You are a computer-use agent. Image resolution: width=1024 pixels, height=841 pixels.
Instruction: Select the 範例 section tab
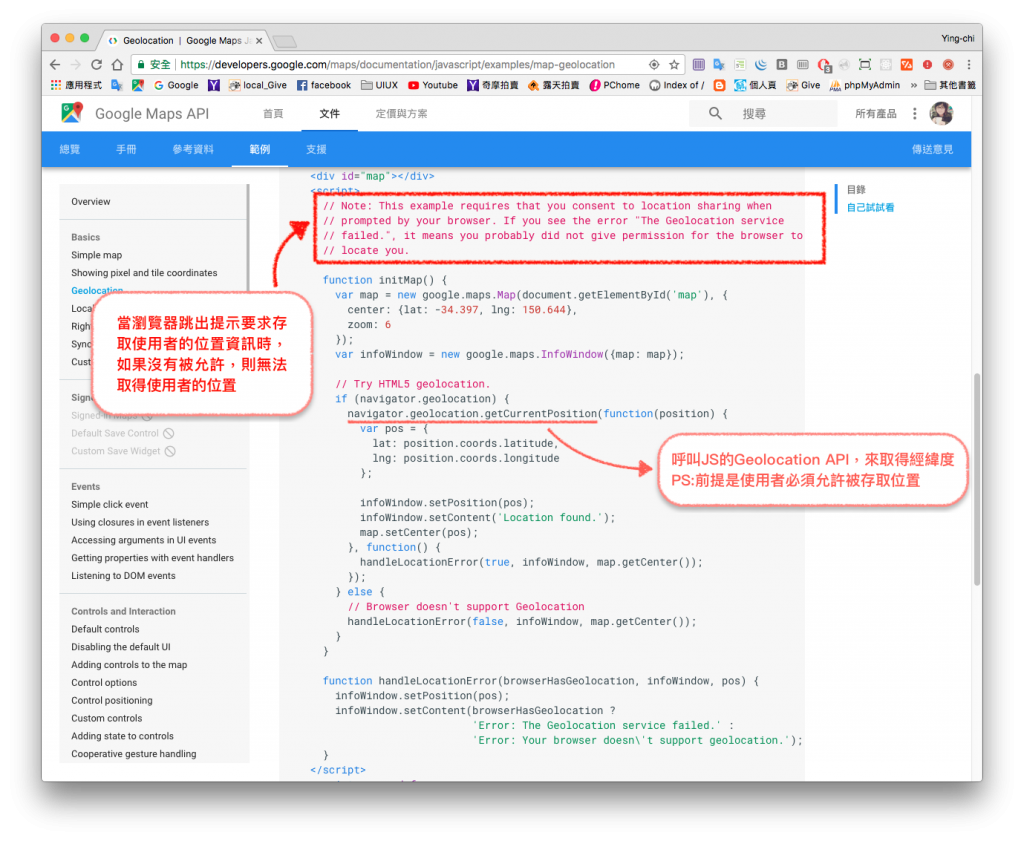260,149
